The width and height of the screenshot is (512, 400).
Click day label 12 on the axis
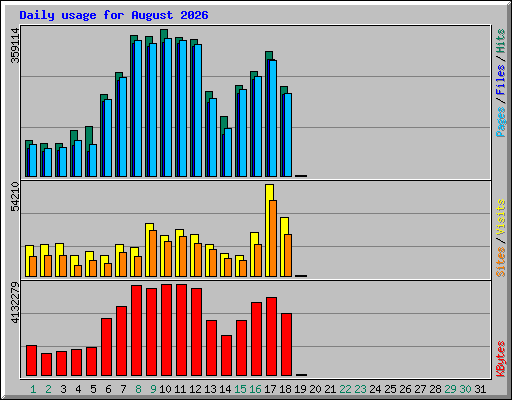[x=195, y=389]
